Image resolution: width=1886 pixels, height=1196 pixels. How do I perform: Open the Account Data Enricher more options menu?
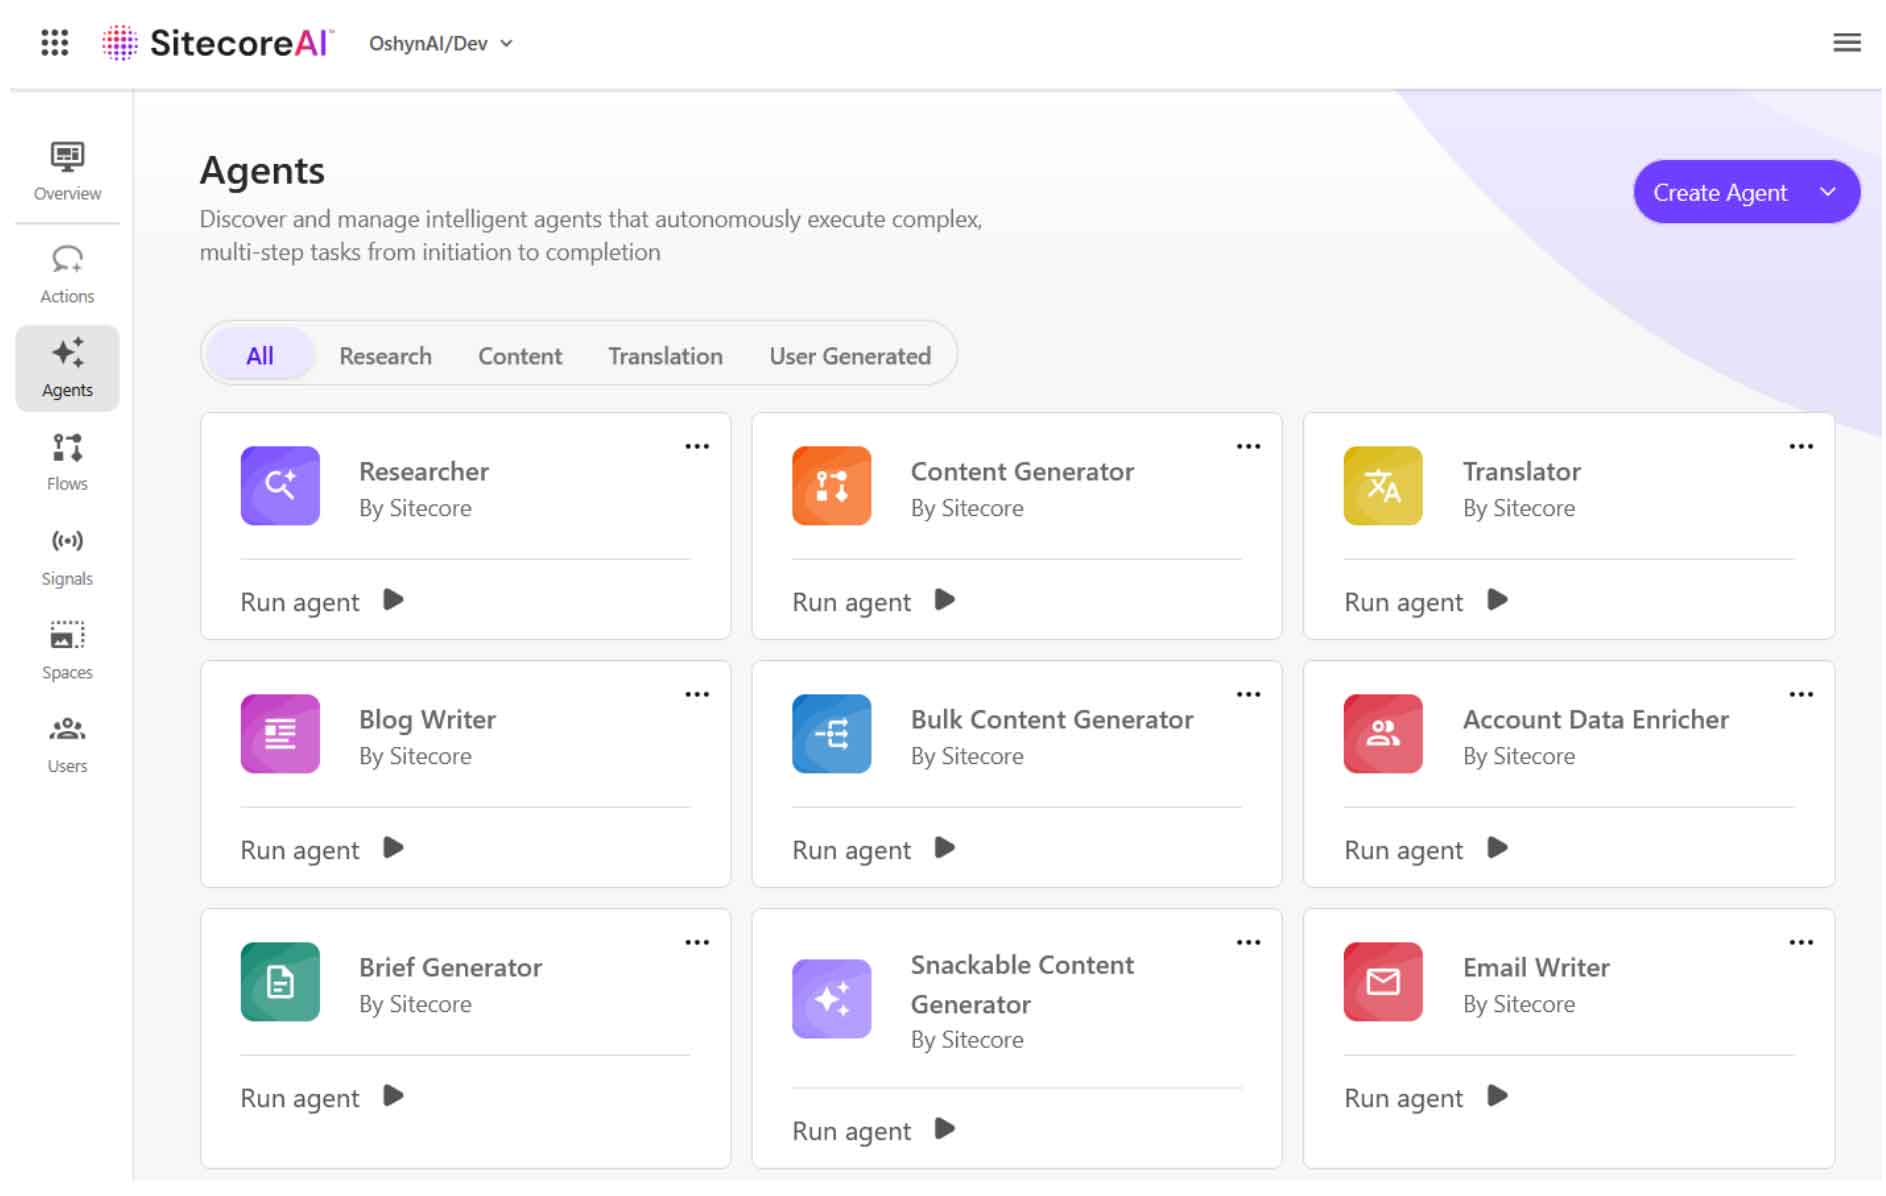(1800, 695)
